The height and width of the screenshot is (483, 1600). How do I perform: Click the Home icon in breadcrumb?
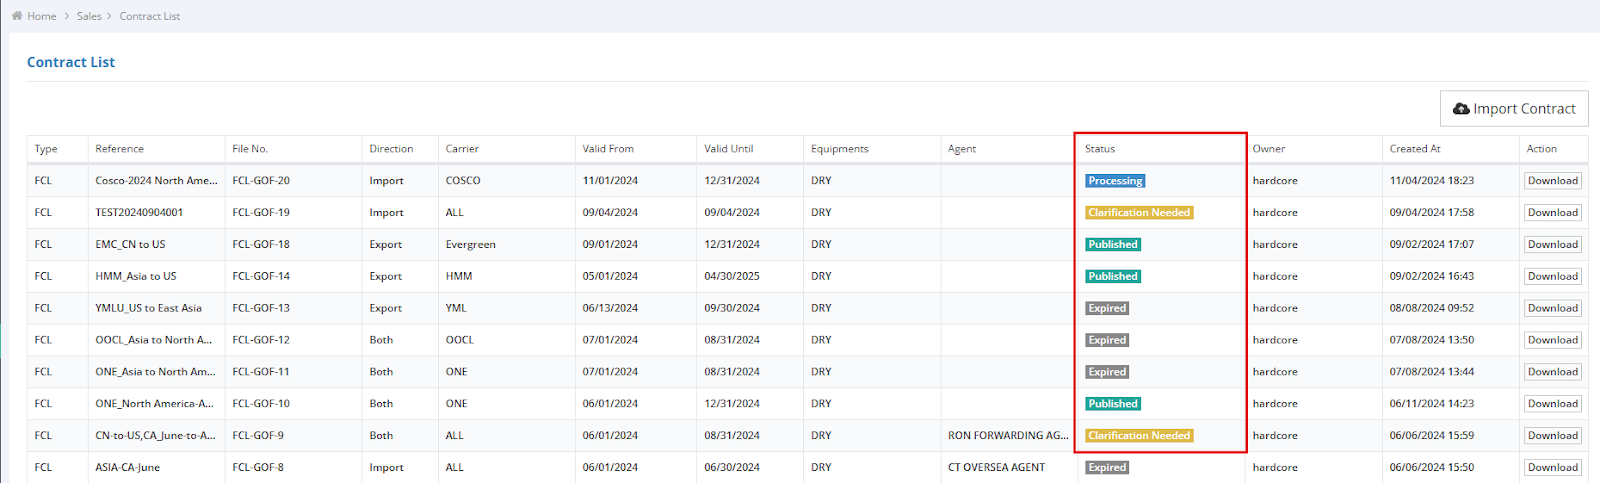(17, 16)
